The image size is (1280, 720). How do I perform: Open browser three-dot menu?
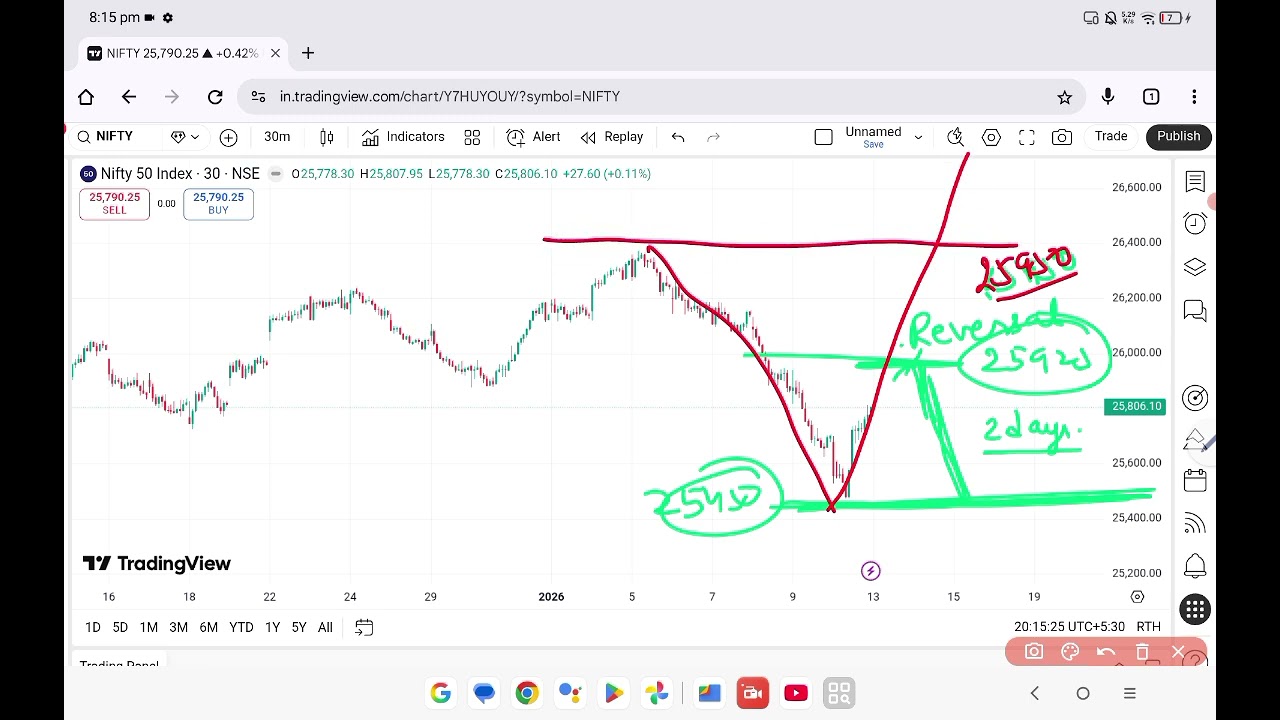point(1194,97)
